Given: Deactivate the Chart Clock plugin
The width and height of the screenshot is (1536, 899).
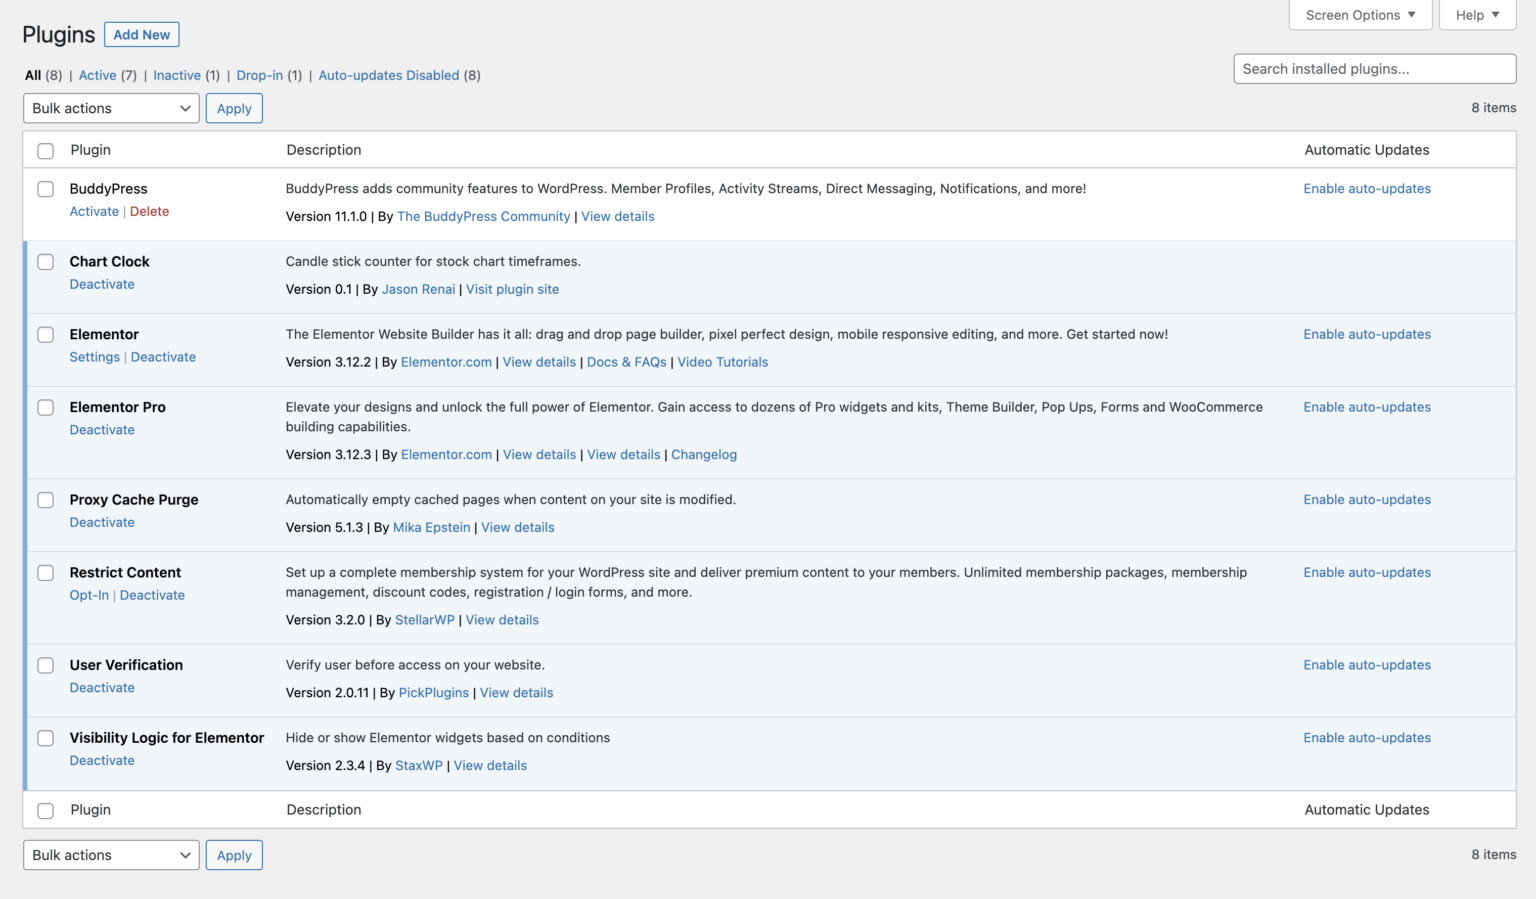Looking at the screenshot, I should (102, 284).
